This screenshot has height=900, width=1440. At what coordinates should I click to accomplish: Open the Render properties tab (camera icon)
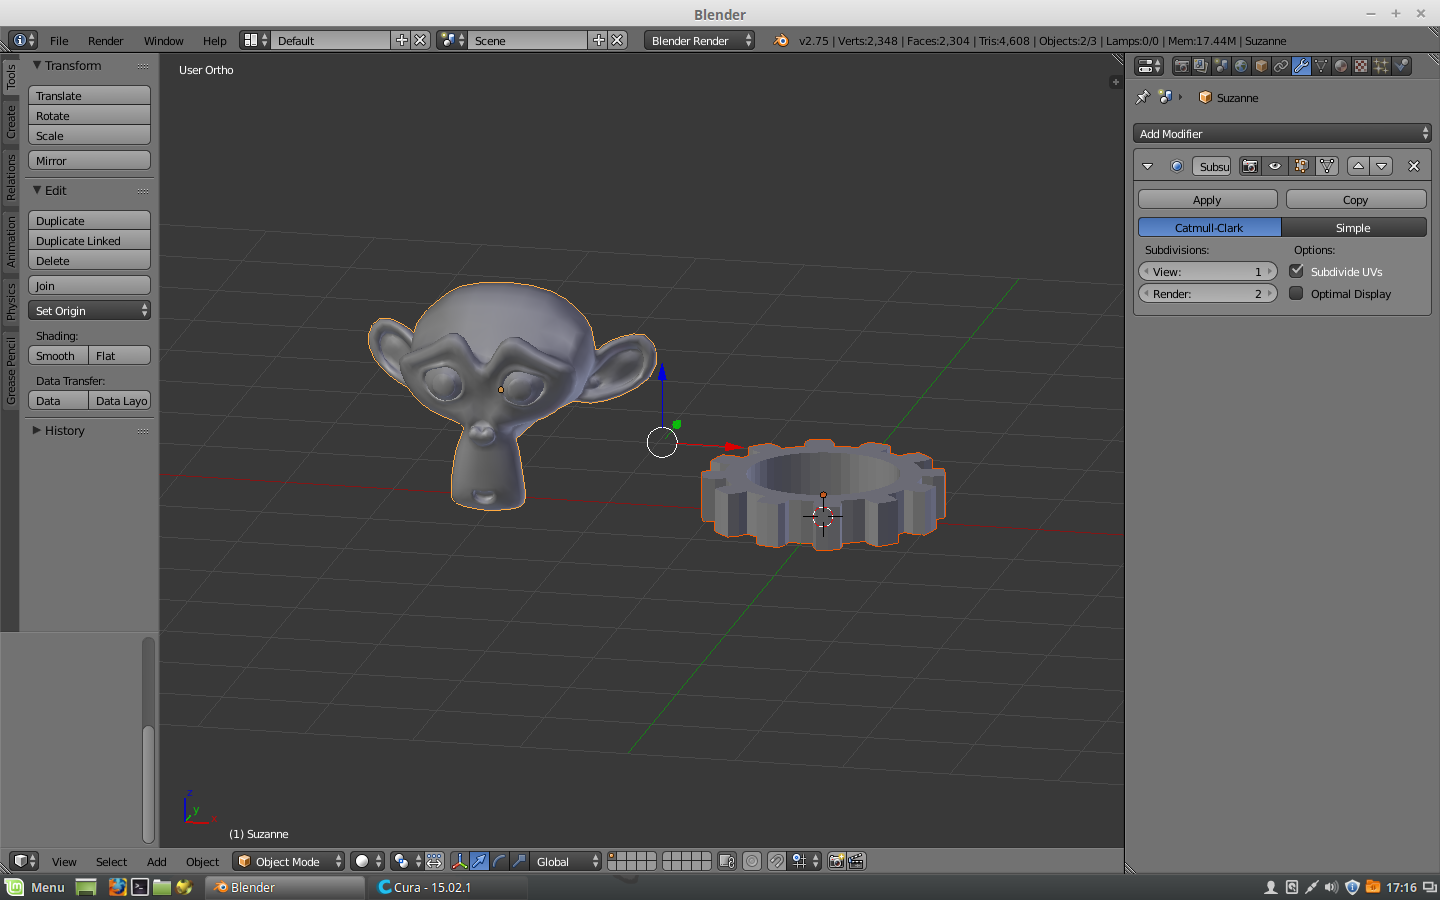click(x=1181, y=66)
